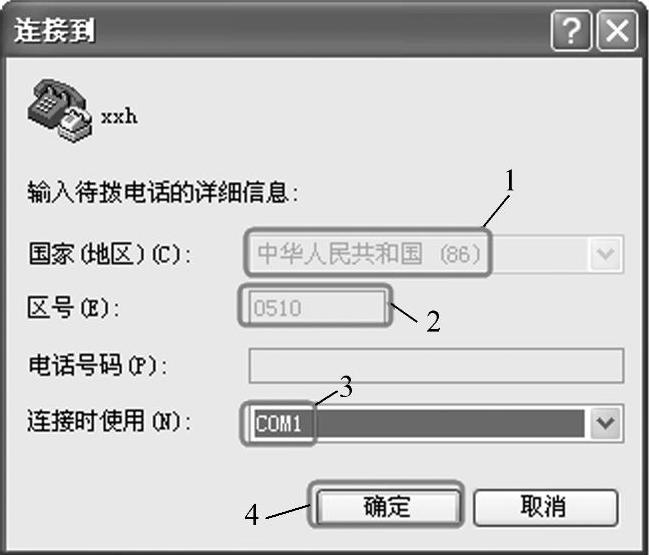Click the 电话号码(P) label
The image size is (649, 555).
[x=98, y=365]
